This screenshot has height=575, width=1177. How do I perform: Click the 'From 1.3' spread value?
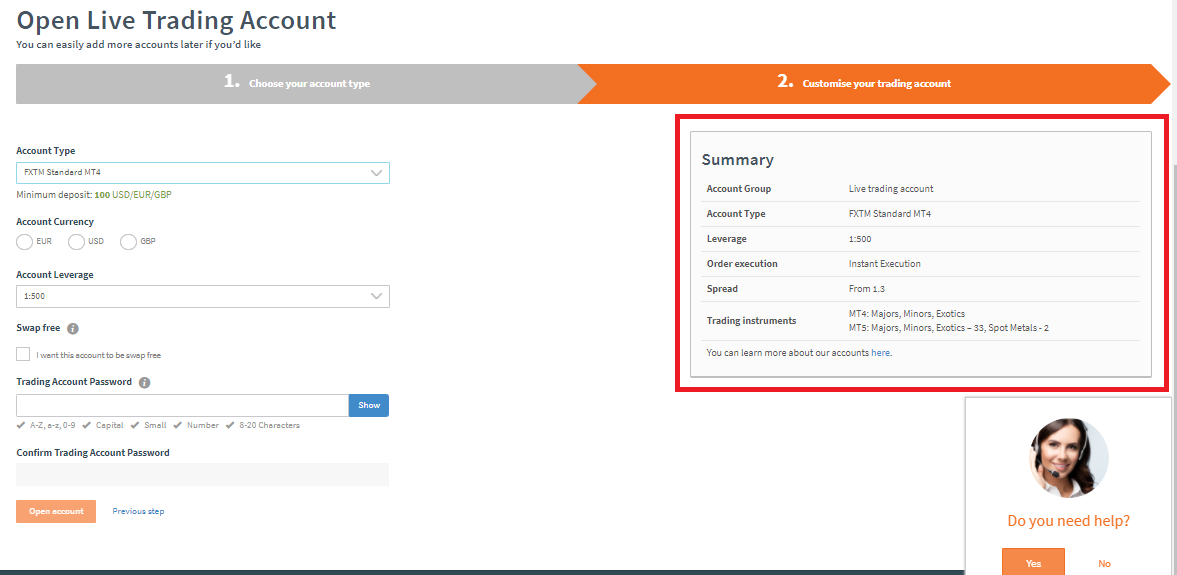[x=867, y=288]
